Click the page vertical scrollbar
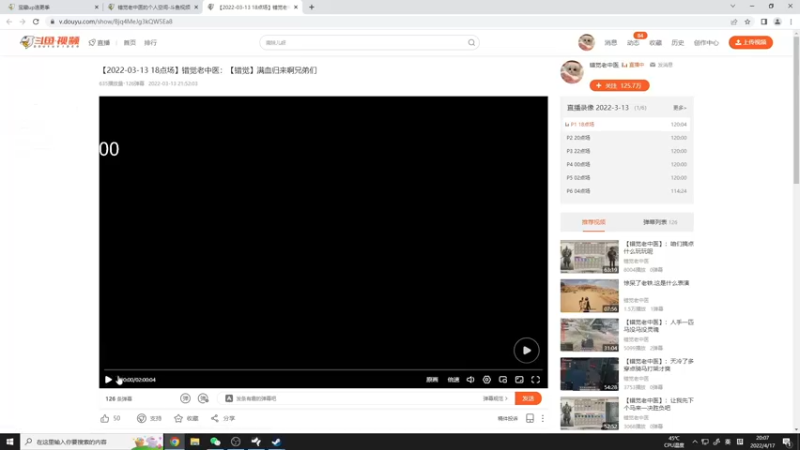800x450 pixels. [796, 110]
